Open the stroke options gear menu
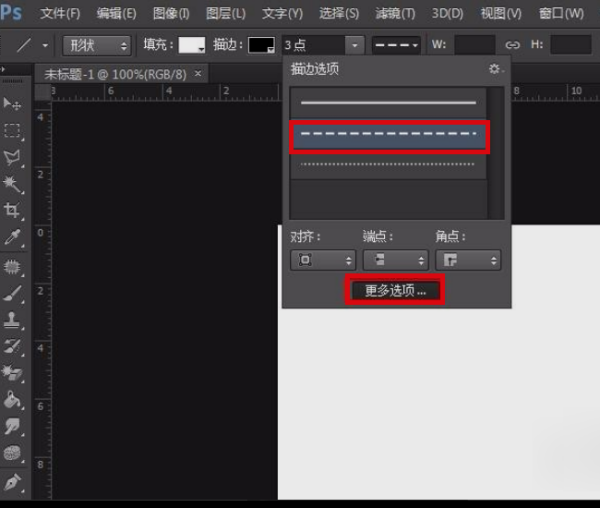Screen dimensions: 600x508 pos(496,69)
